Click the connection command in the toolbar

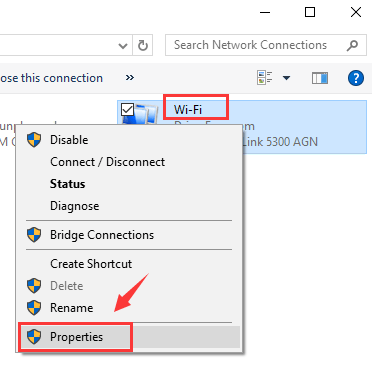[51, 78]
